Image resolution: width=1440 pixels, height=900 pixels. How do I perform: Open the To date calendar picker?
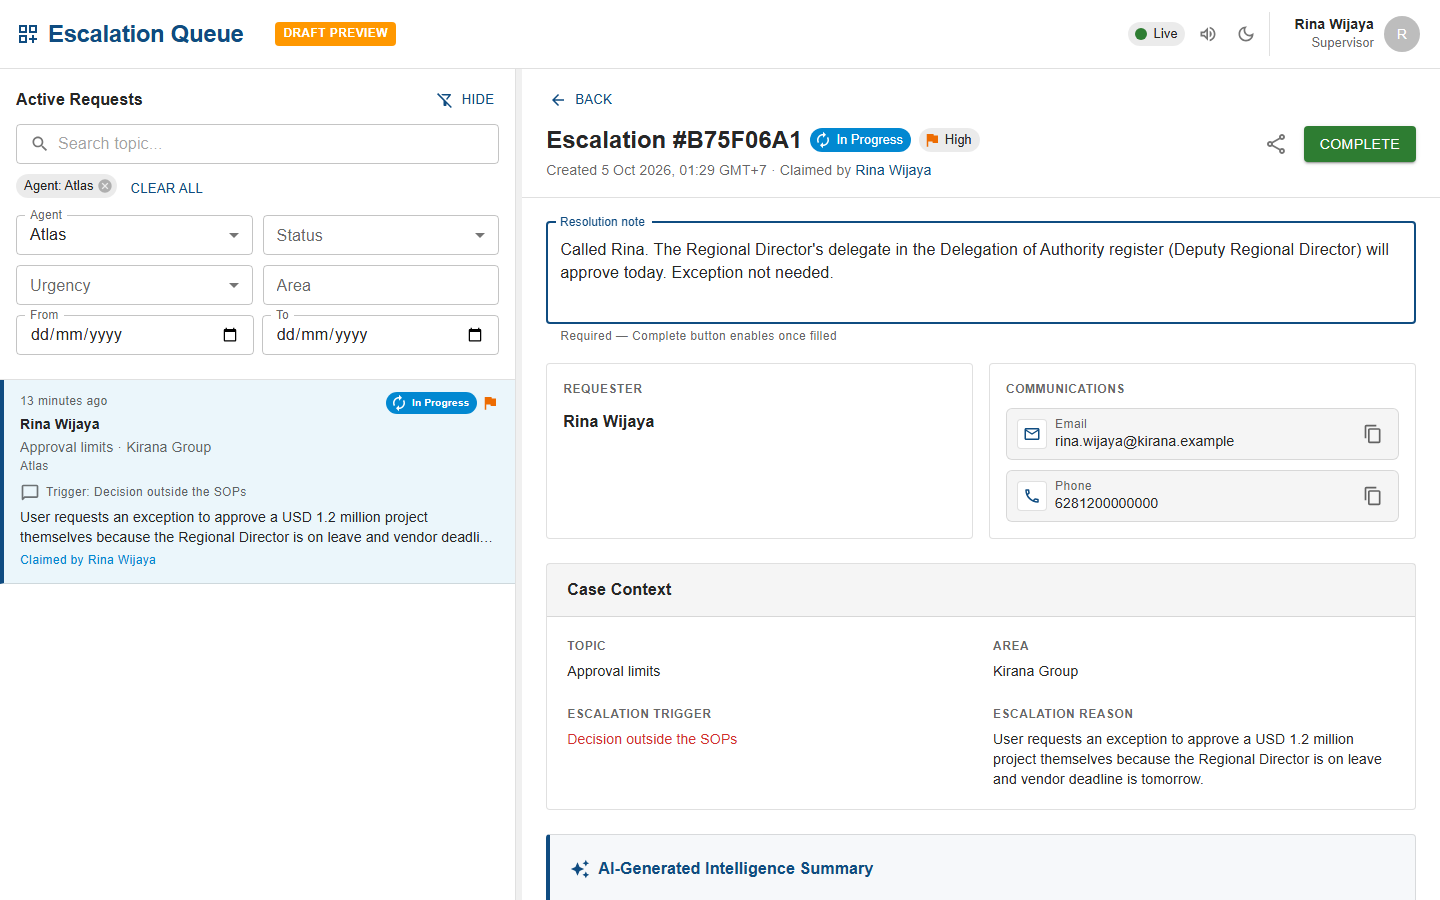(x=475, y=335)
